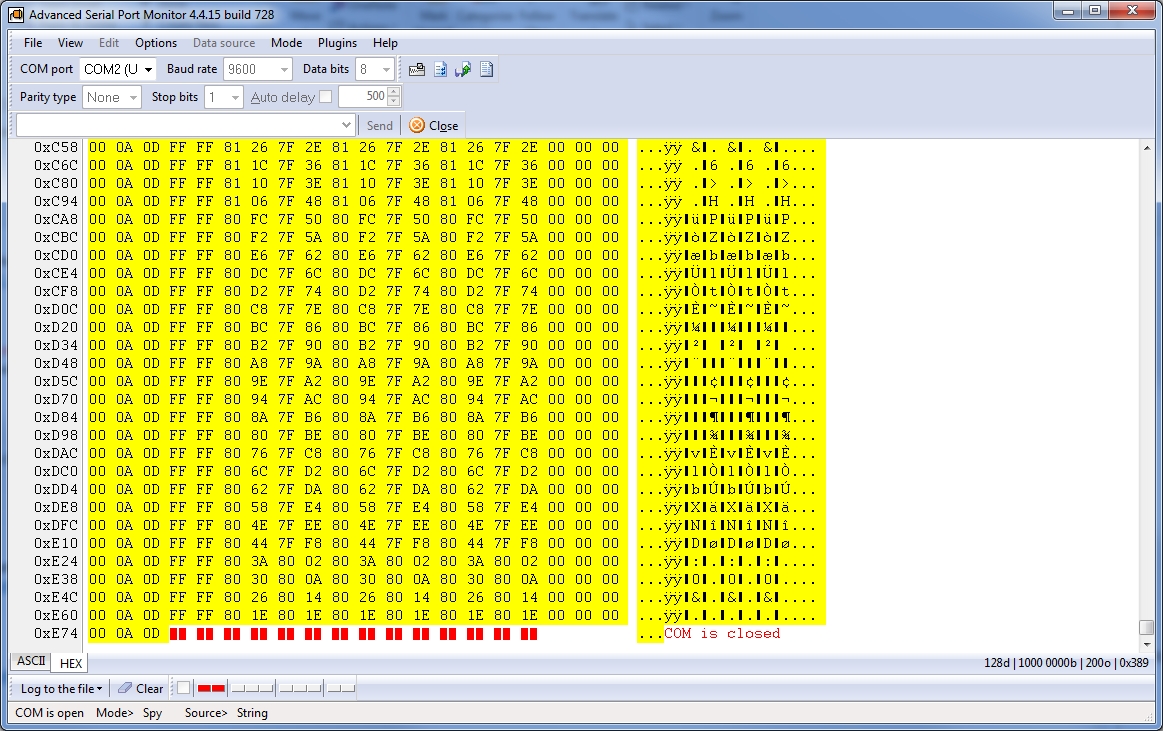Click the vertical scrollbar thumb
This screenshot has height=731, width=1163.
pyautogui.click(x=1146, y=627)
